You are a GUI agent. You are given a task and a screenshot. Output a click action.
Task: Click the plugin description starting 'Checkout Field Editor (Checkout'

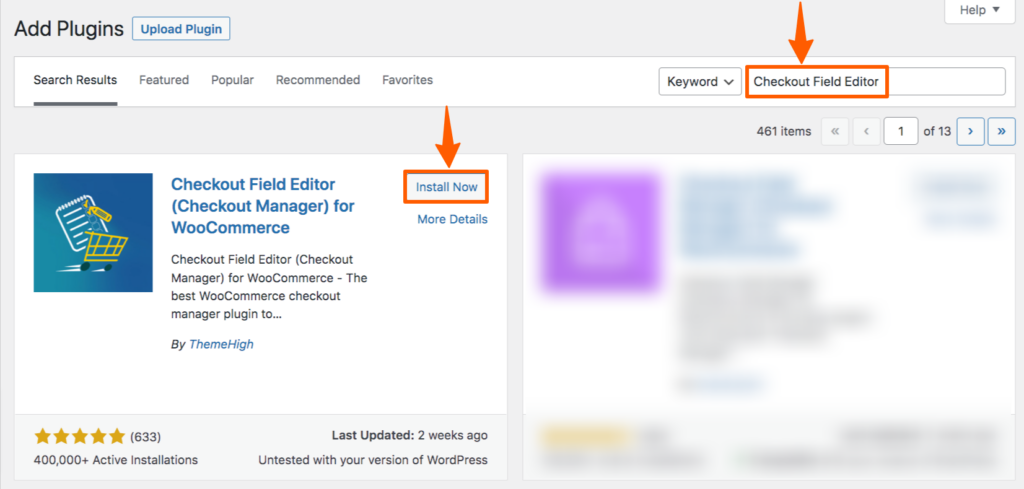(x=270, y=287)
